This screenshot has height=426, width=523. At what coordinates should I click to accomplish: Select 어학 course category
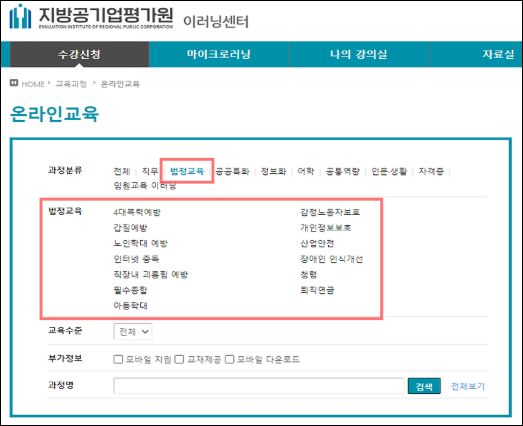point(306,171)
